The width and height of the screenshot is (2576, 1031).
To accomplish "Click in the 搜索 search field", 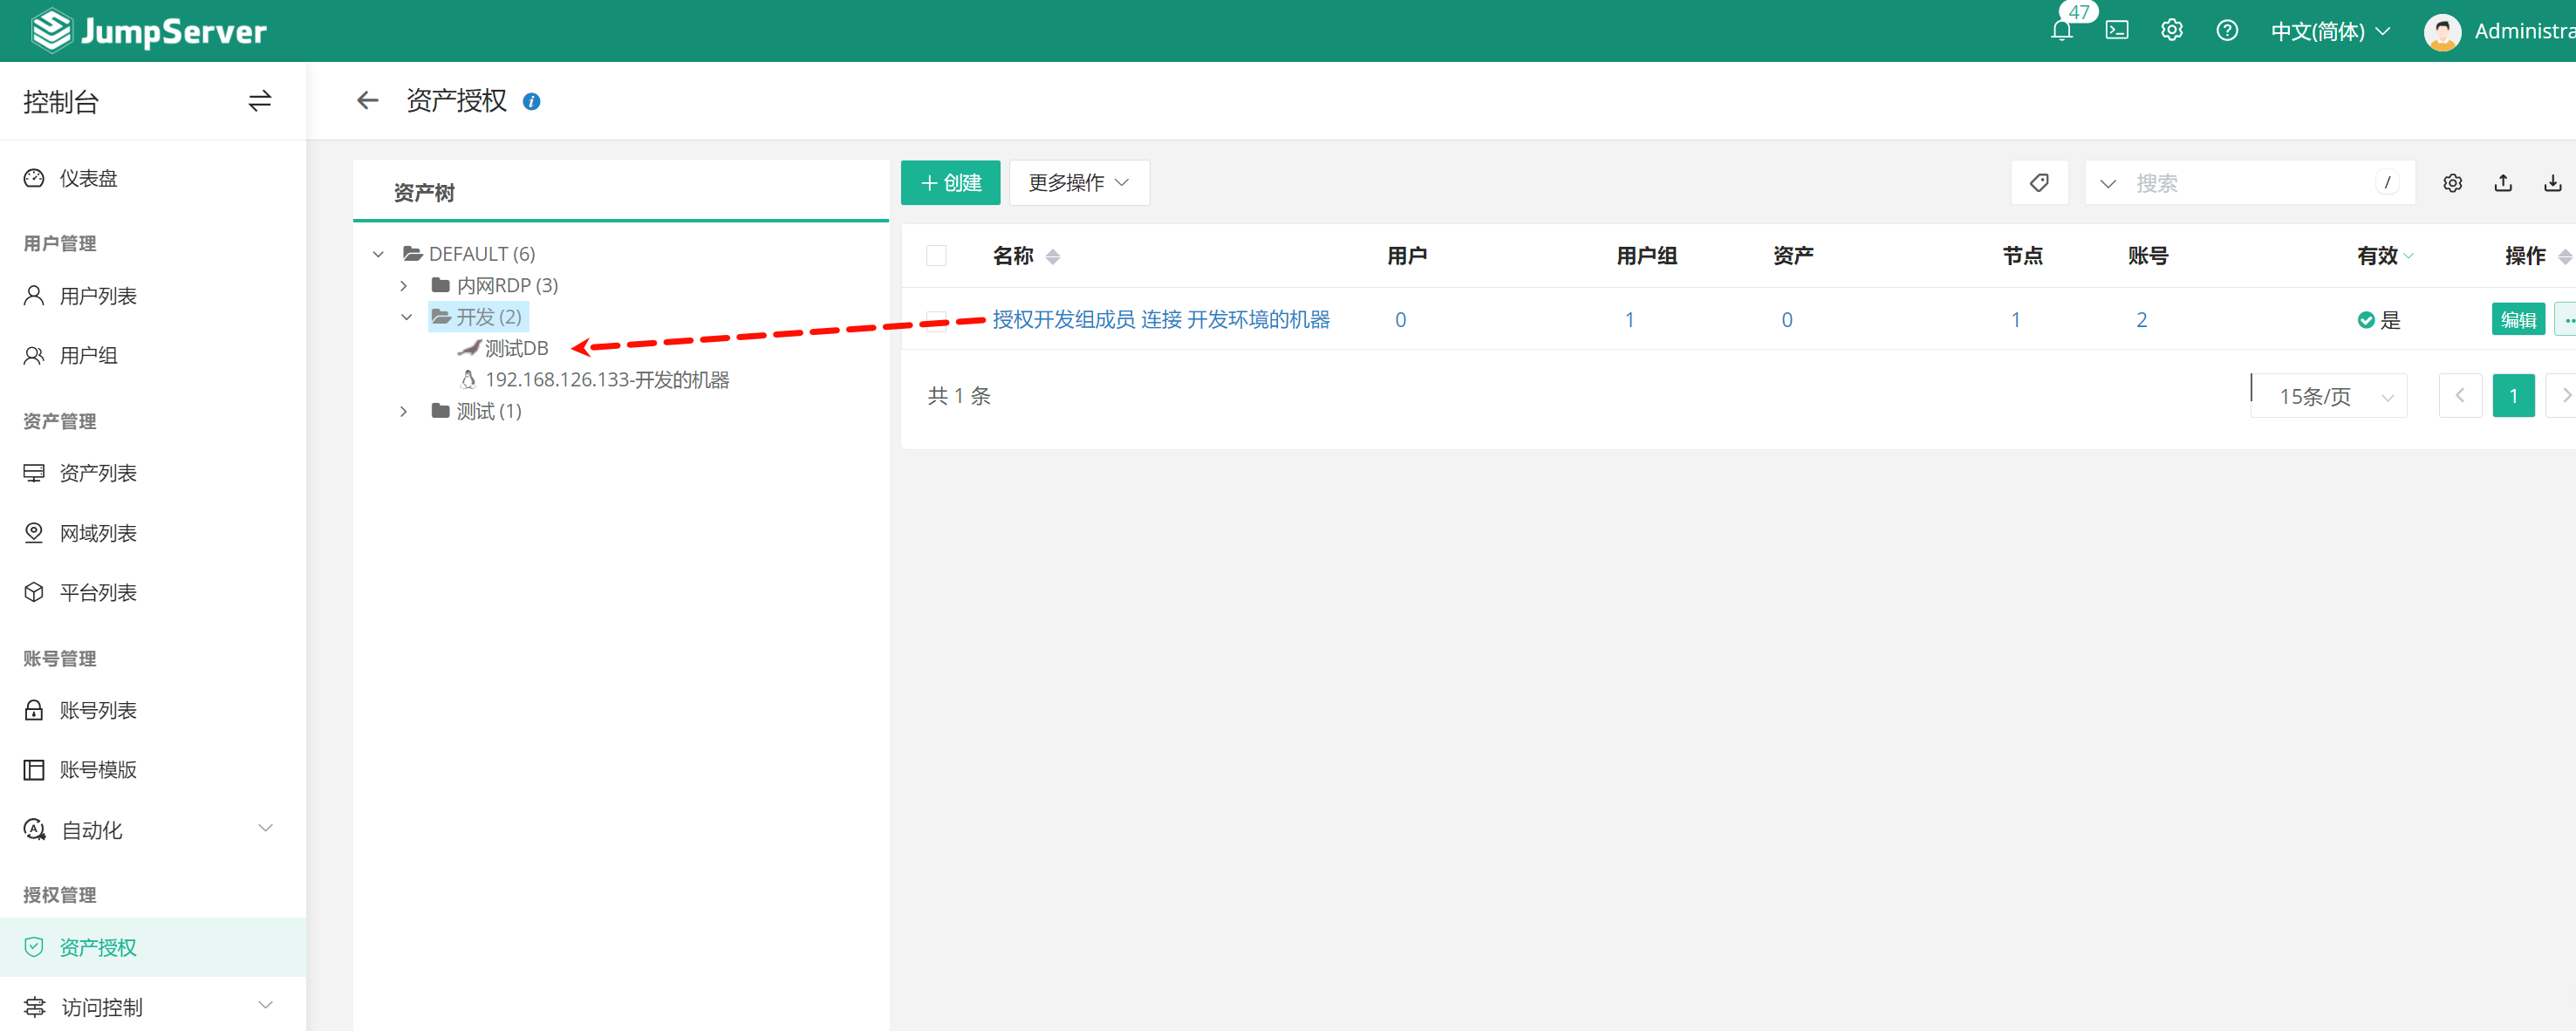I will [x=2250, y=183].
